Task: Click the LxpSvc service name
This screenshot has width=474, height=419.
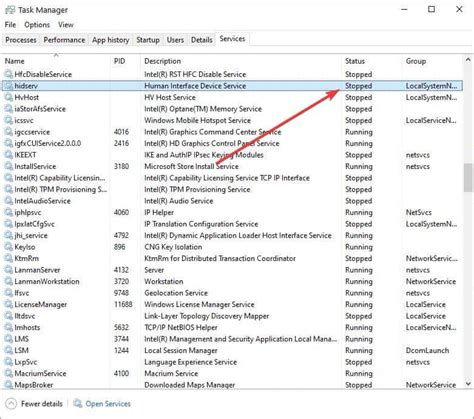Action: click(x=26, y=362)
